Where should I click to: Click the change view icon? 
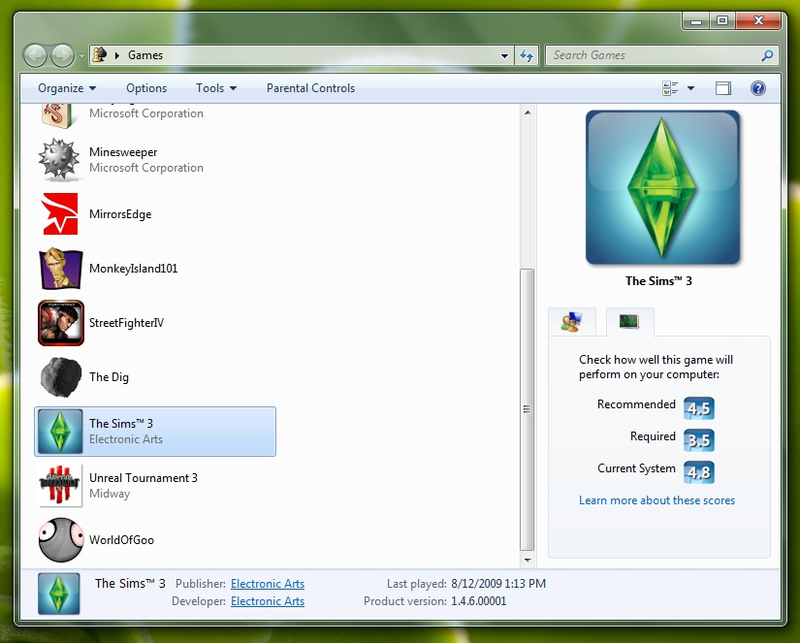(x=670, y=88)
